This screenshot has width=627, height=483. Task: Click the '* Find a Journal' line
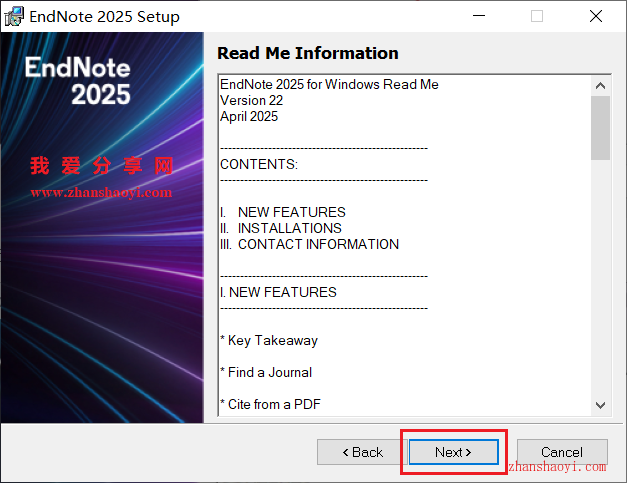pyautogui.click(x=266, y=372)
